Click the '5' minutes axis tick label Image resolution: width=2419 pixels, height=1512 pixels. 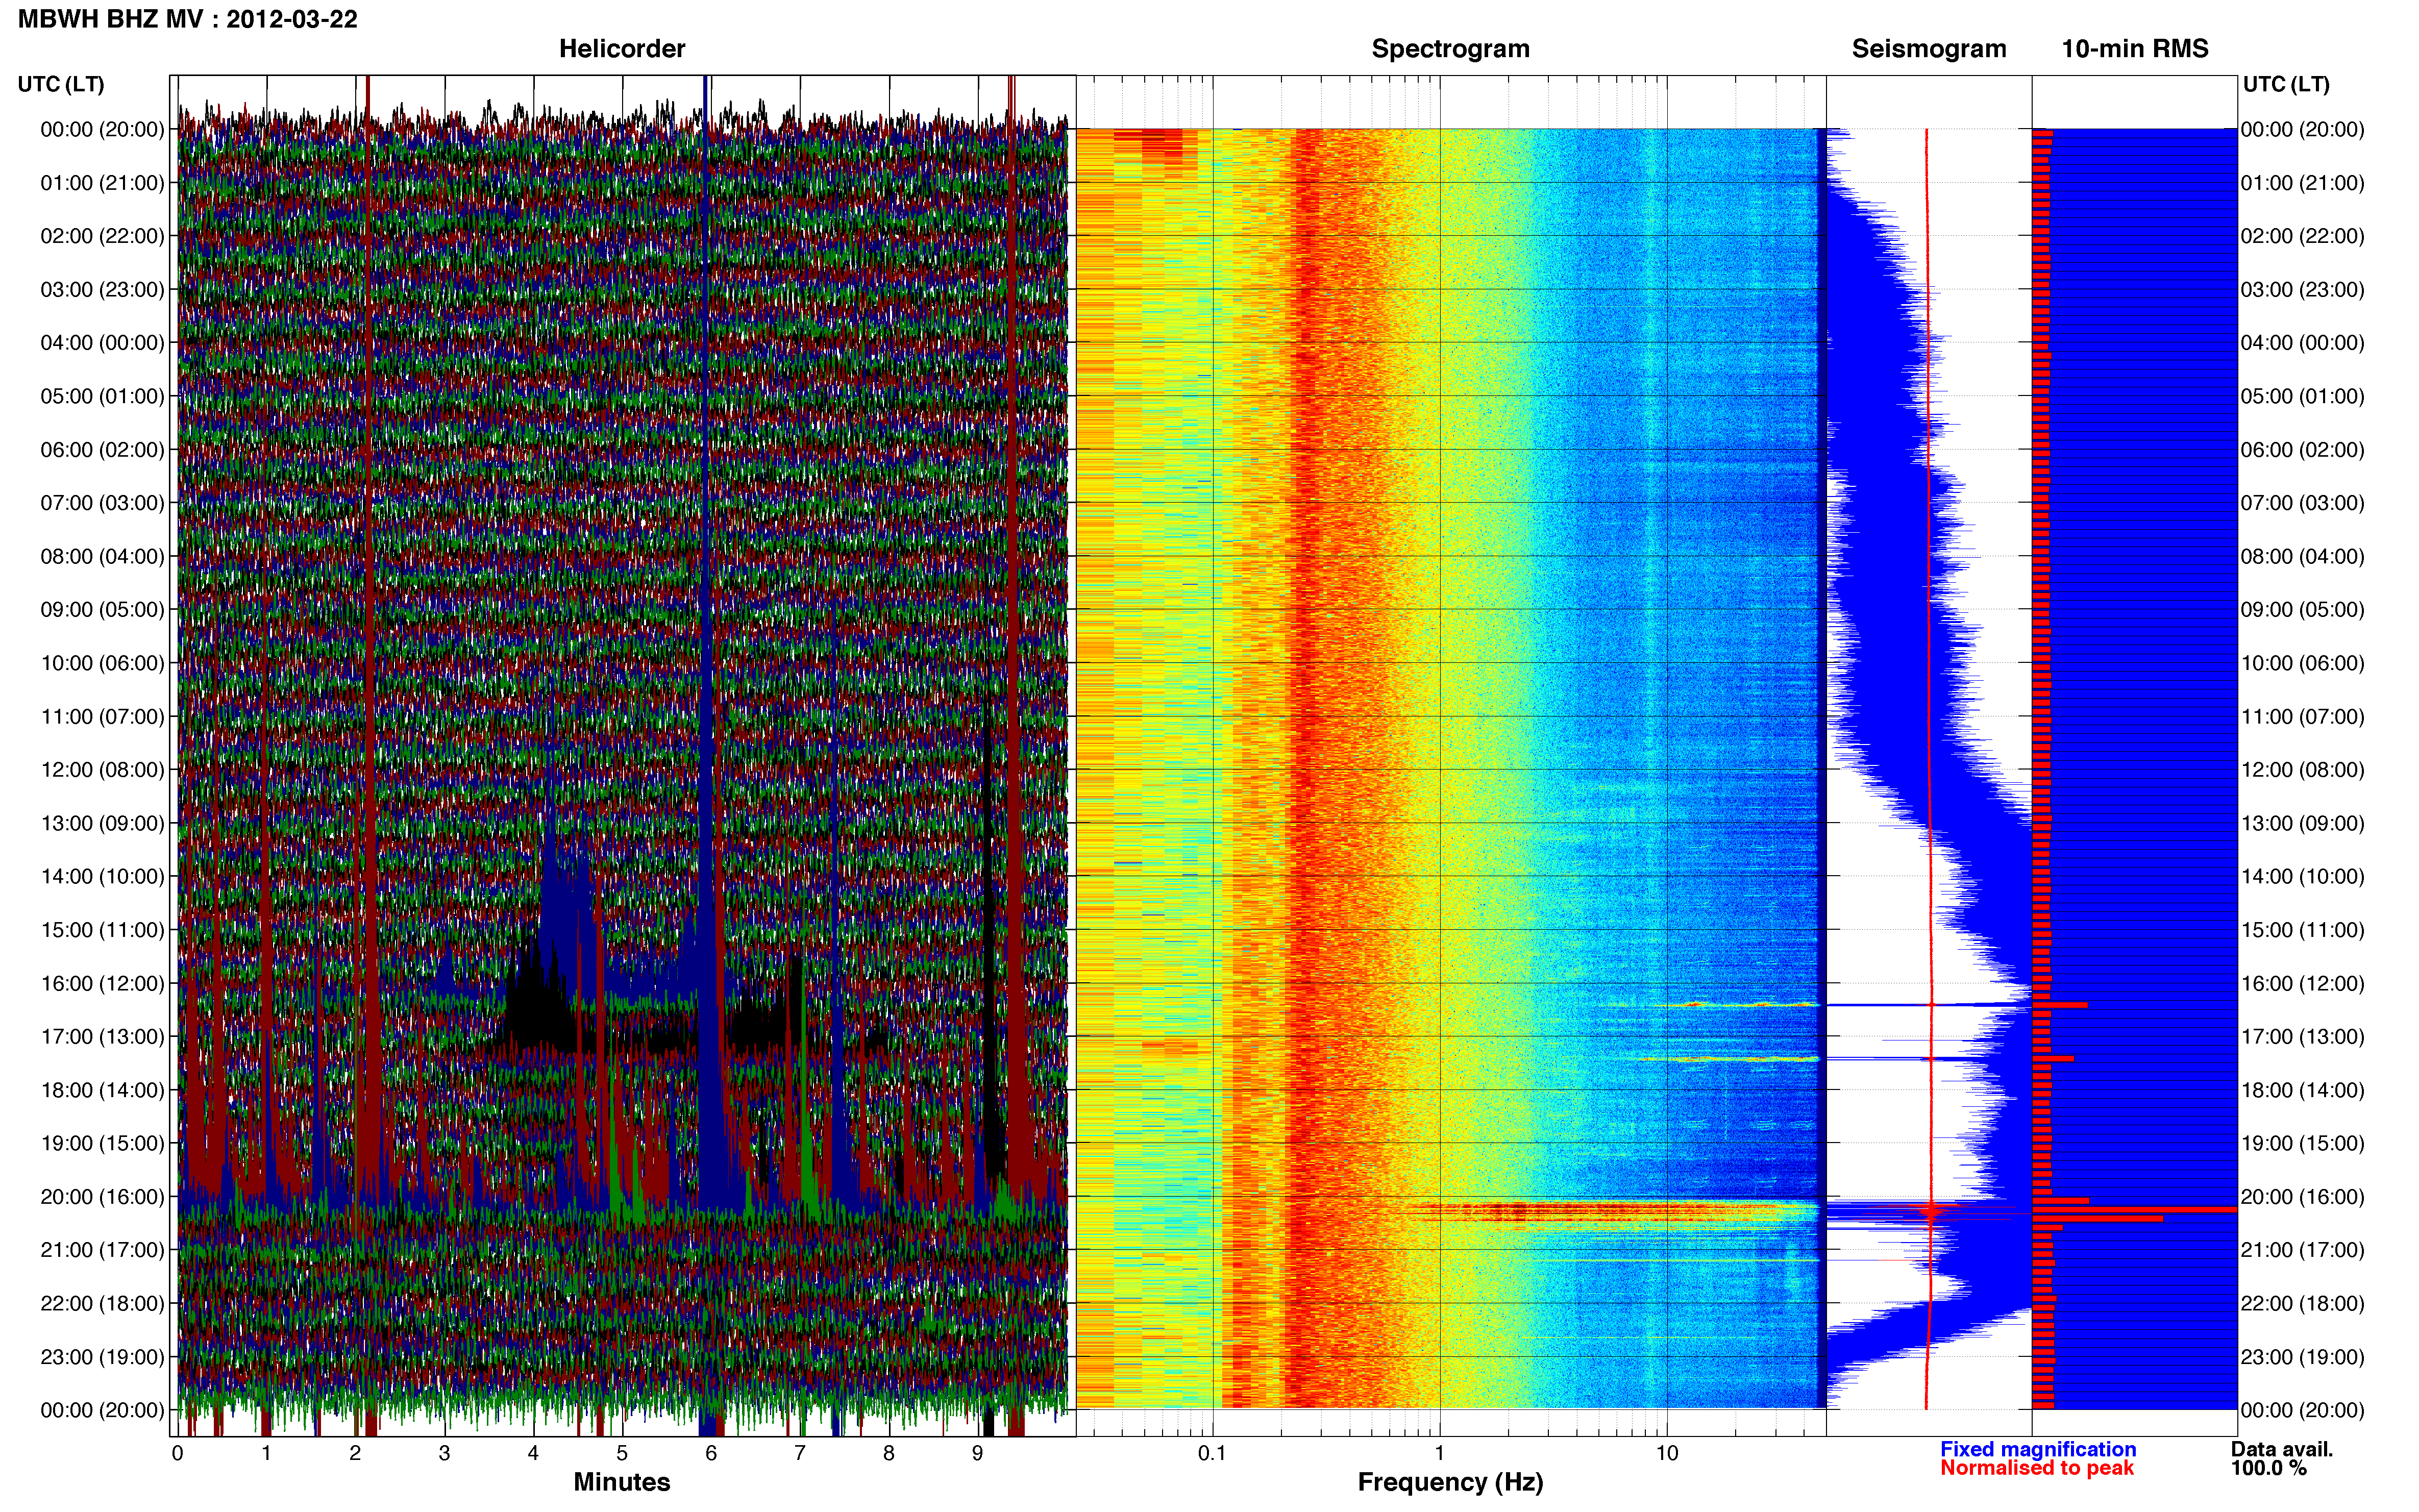point(622,1453)
